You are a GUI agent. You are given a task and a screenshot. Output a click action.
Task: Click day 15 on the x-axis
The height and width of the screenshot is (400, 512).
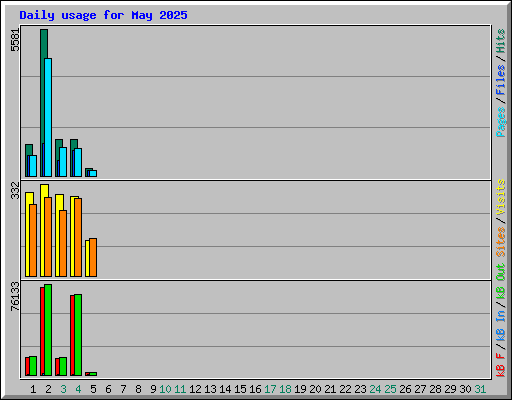click(240, 389)
